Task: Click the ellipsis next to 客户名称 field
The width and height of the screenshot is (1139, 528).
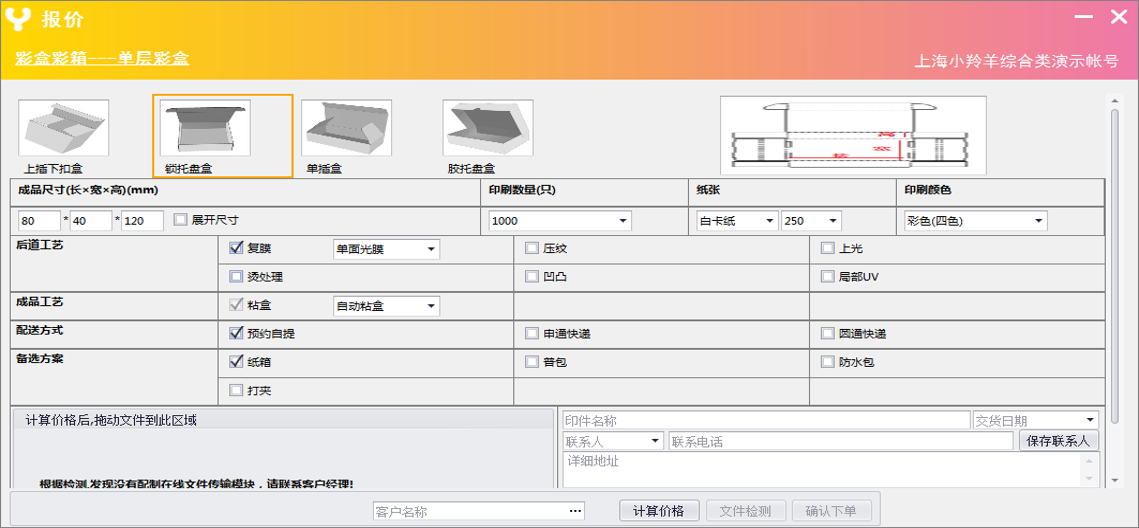Action: 575,511
